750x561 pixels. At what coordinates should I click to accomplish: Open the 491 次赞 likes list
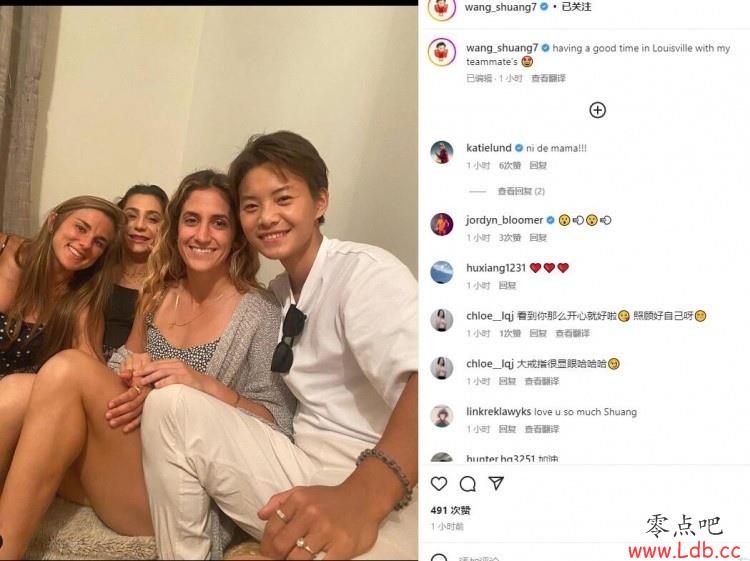[450, 510]
